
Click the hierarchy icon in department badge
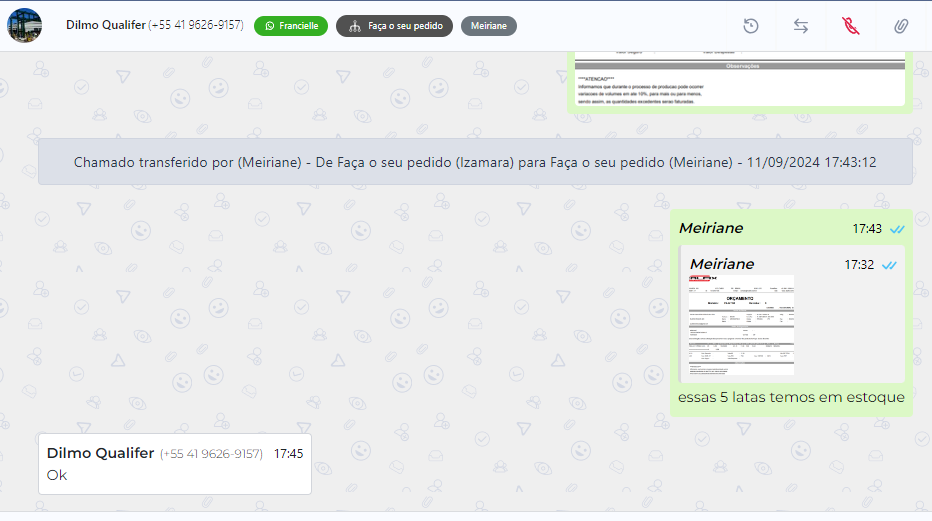click(x=354, y=26)
